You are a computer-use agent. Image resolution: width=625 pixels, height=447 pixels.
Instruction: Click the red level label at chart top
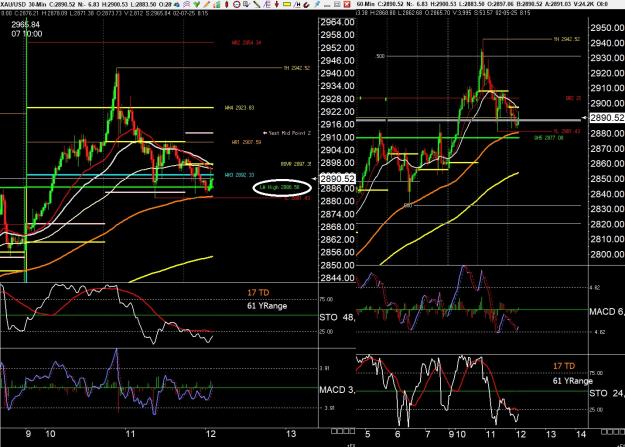(246, 43)
